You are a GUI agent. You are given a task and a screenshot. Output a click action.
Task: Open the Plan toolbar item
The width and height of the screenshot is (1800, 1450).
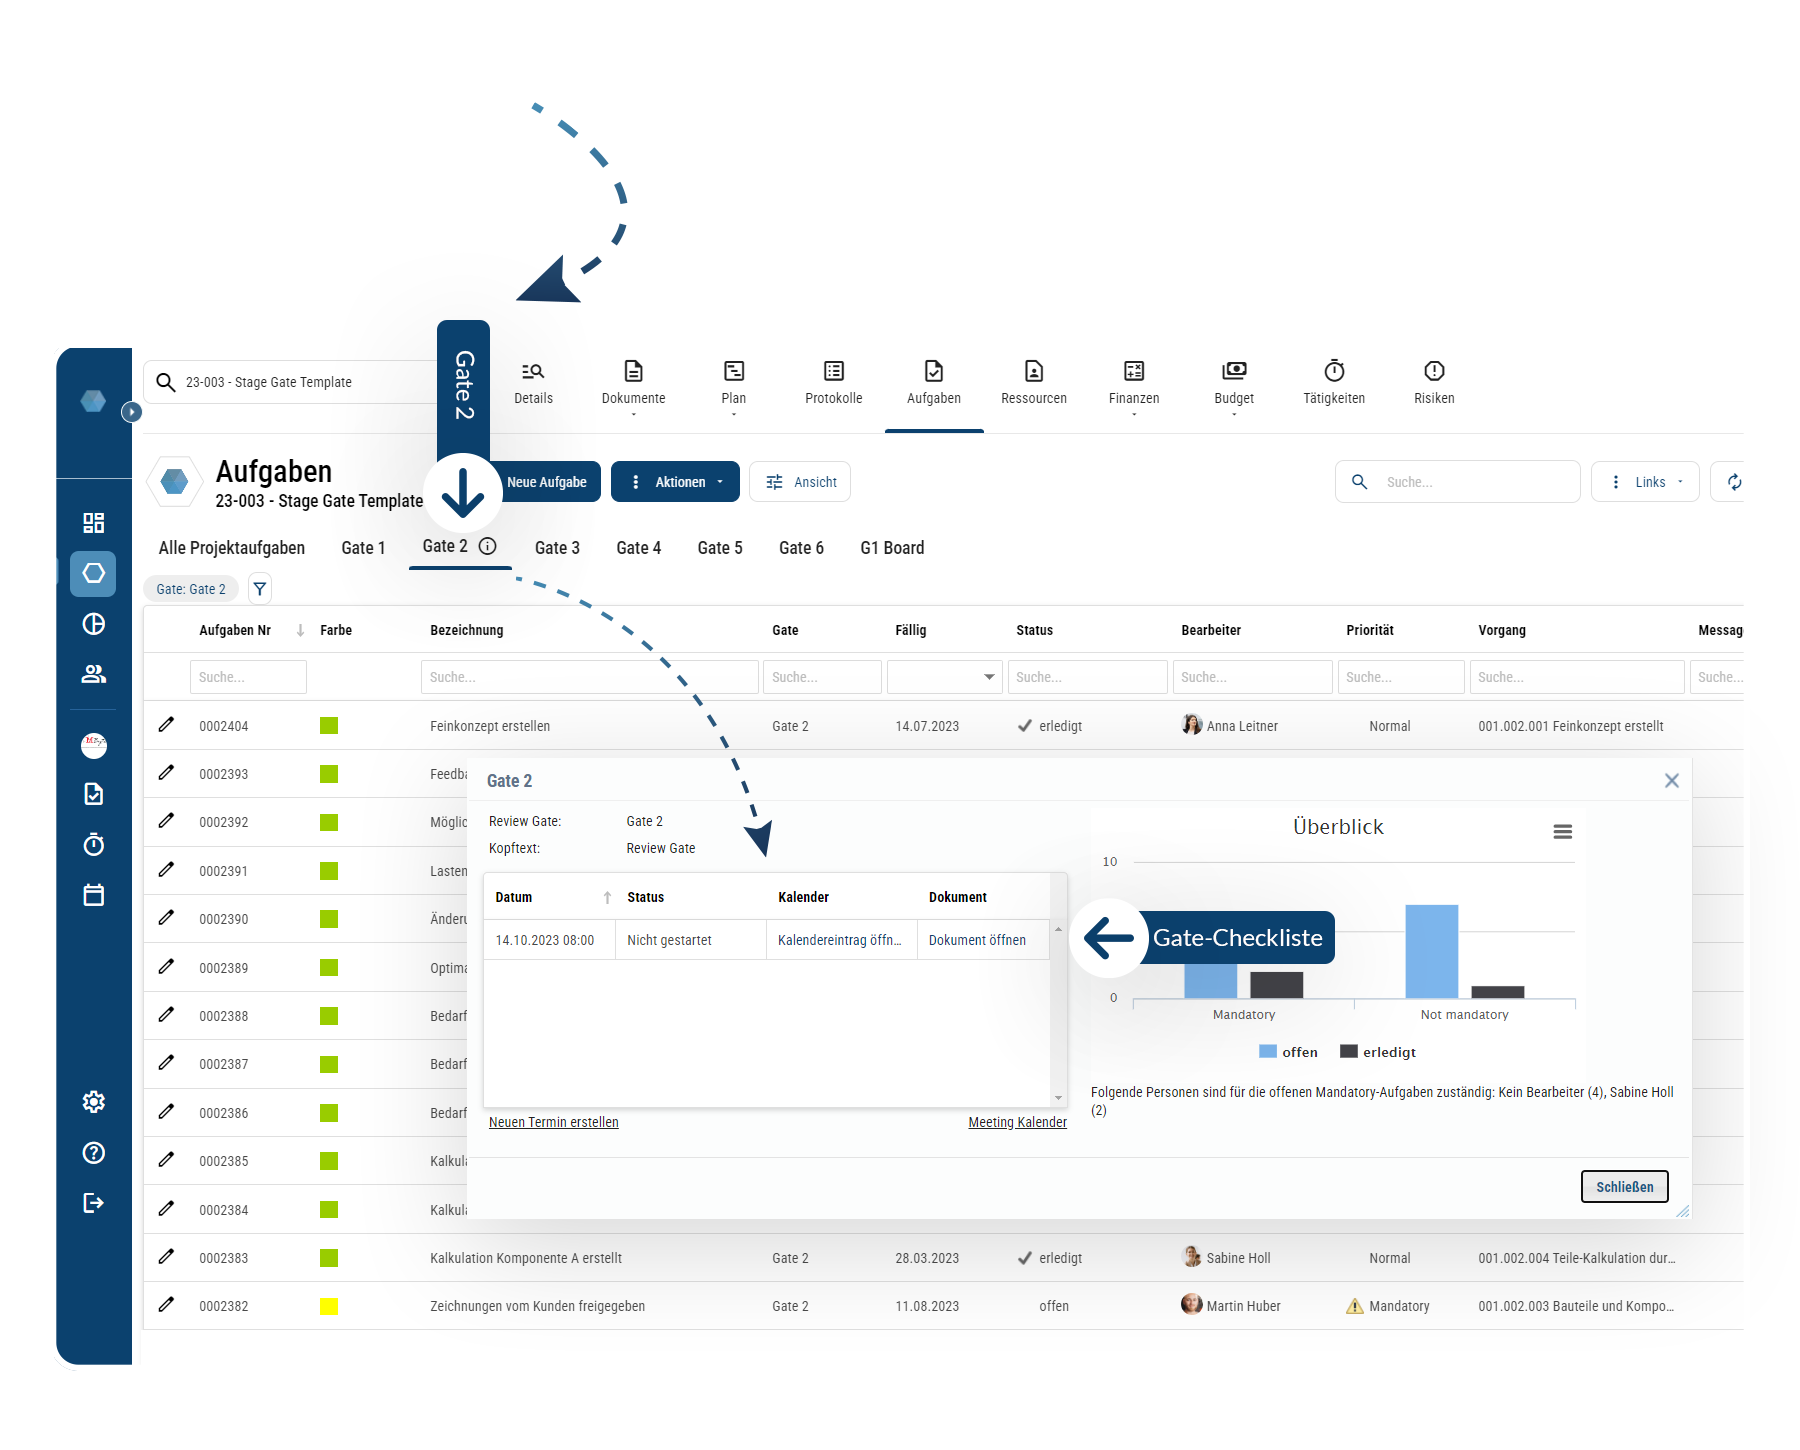point(733,386)
